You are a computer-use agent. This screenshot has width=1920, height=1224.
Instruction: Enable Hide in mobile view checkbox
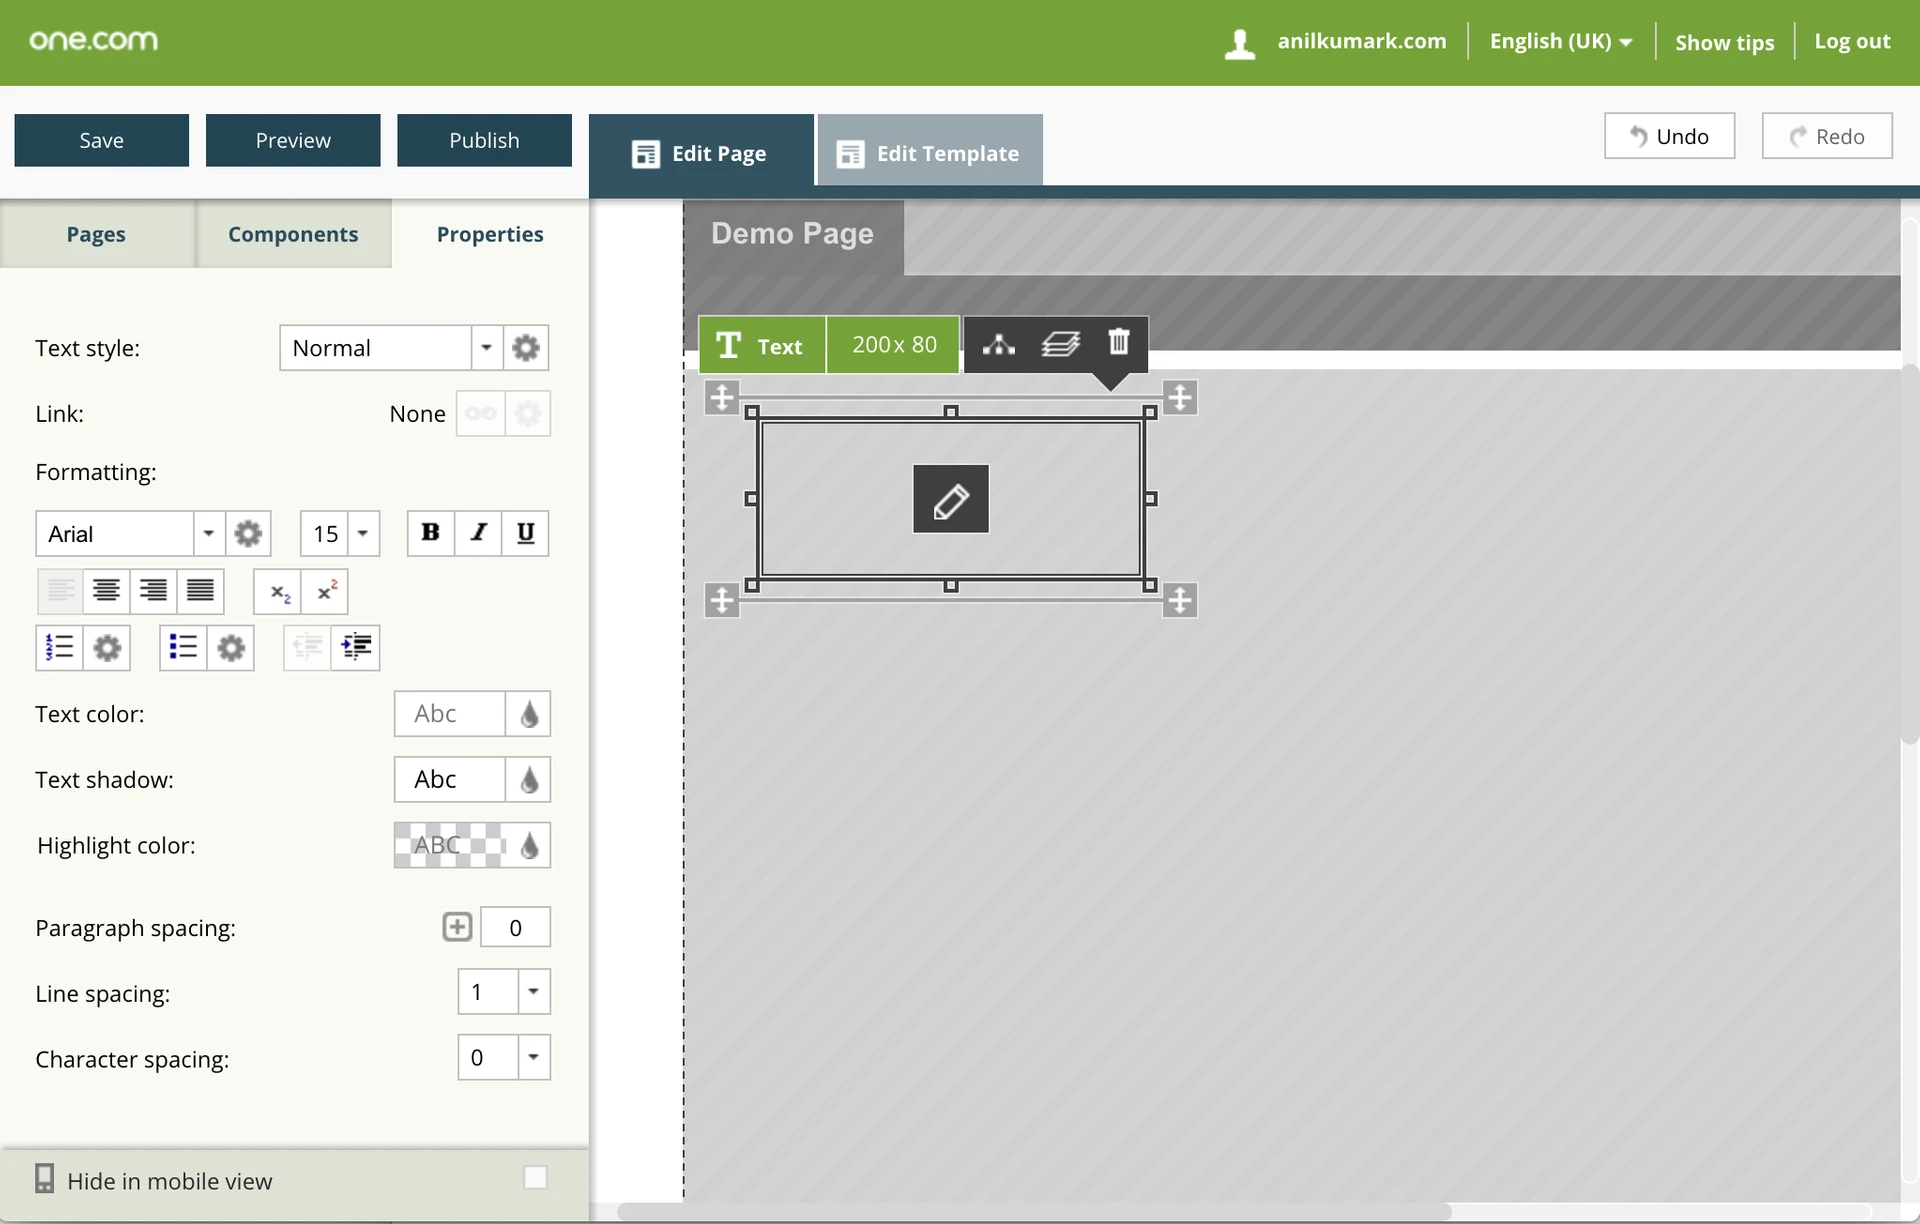pyautogui.click(x=535, y=1178)
